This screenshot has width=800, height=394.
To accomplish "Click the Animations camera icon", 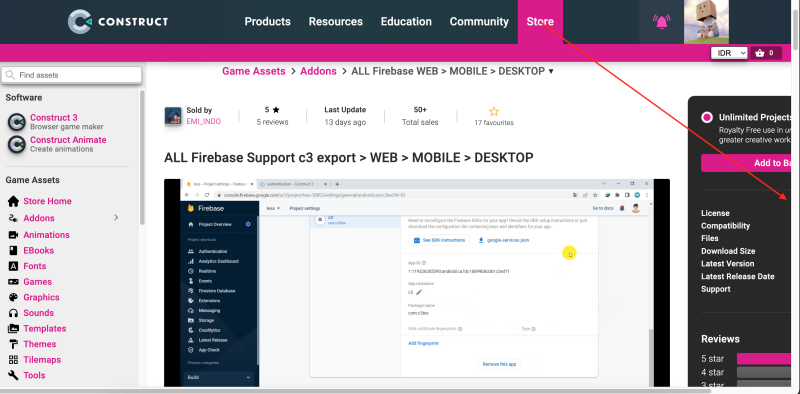I will (14, 235).
